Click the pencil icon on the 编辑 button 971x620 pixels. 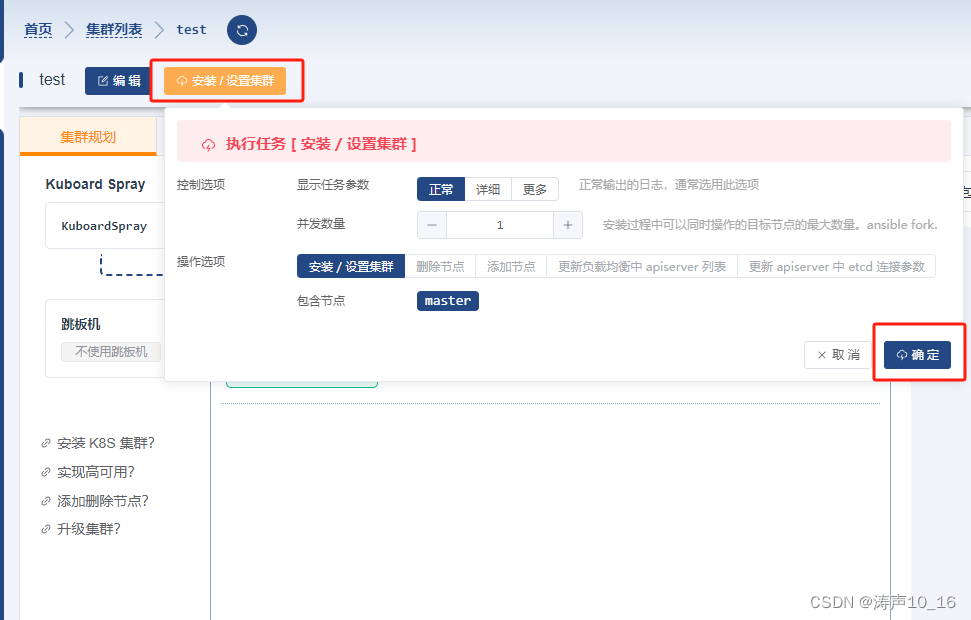104,81
